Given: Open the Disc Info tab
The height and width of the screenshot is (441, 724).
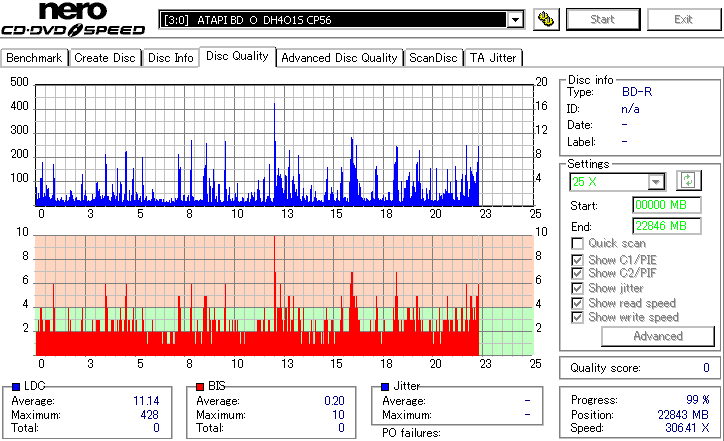Looking at the screenshot, I should 170,58.
